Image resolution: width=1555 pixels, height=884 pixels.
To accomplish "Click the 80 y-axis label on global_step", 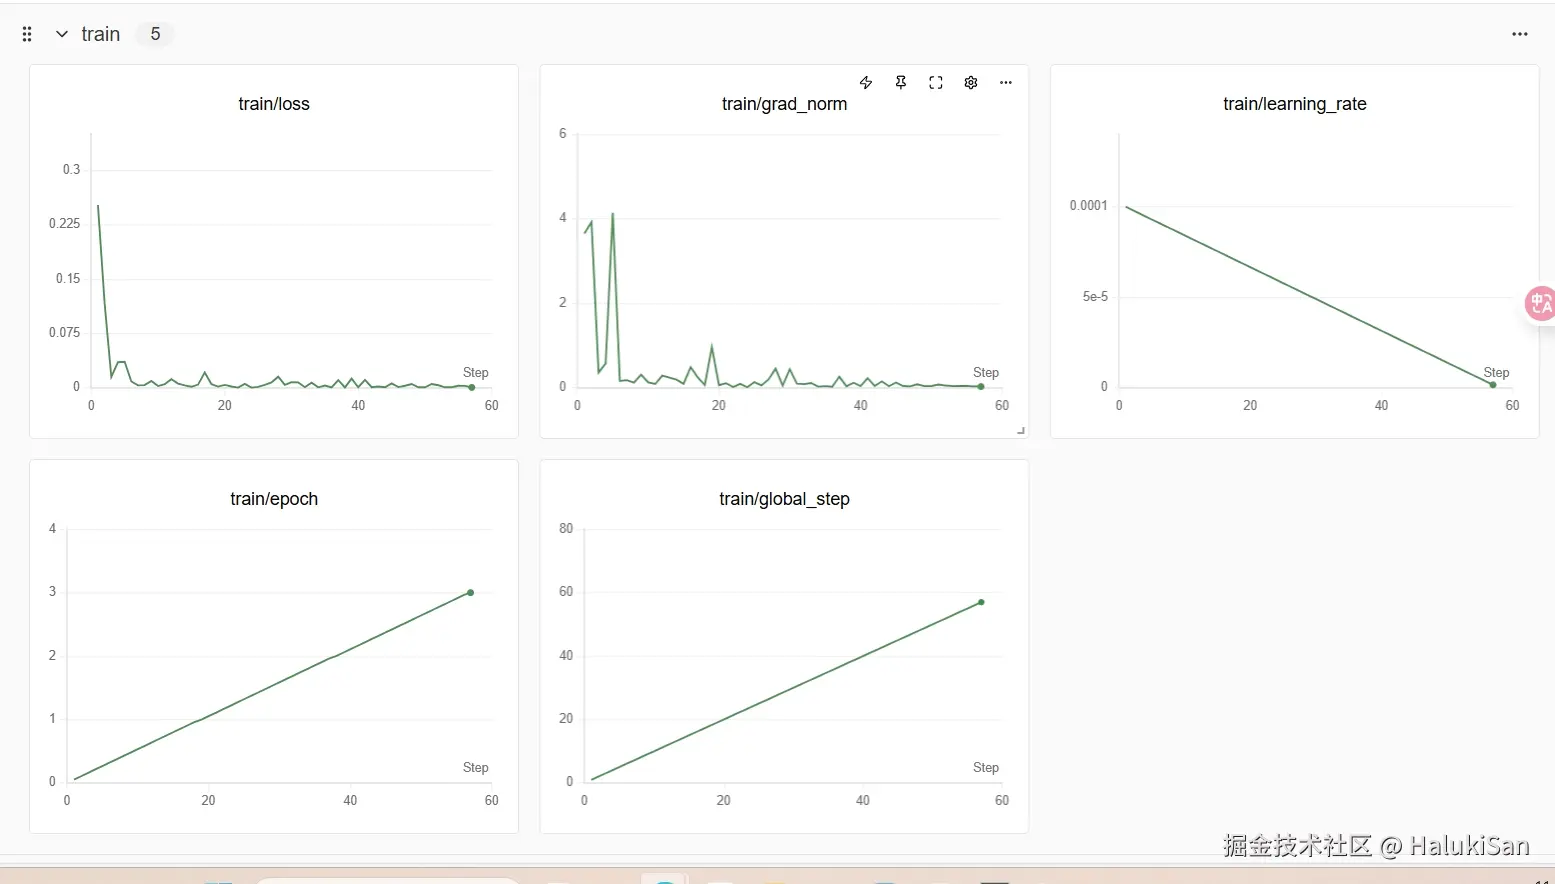I will pyautogui.click(x=566, y=529).
